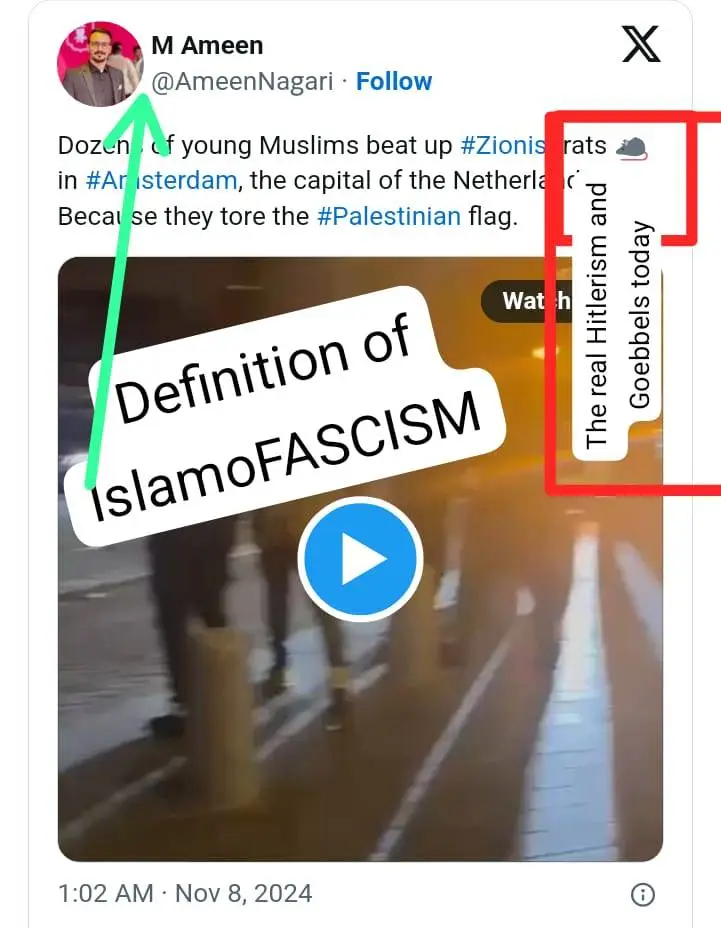Select the vertical 'Goebbels today' label
The image size is (721, 928).
(x=641, y=314)
